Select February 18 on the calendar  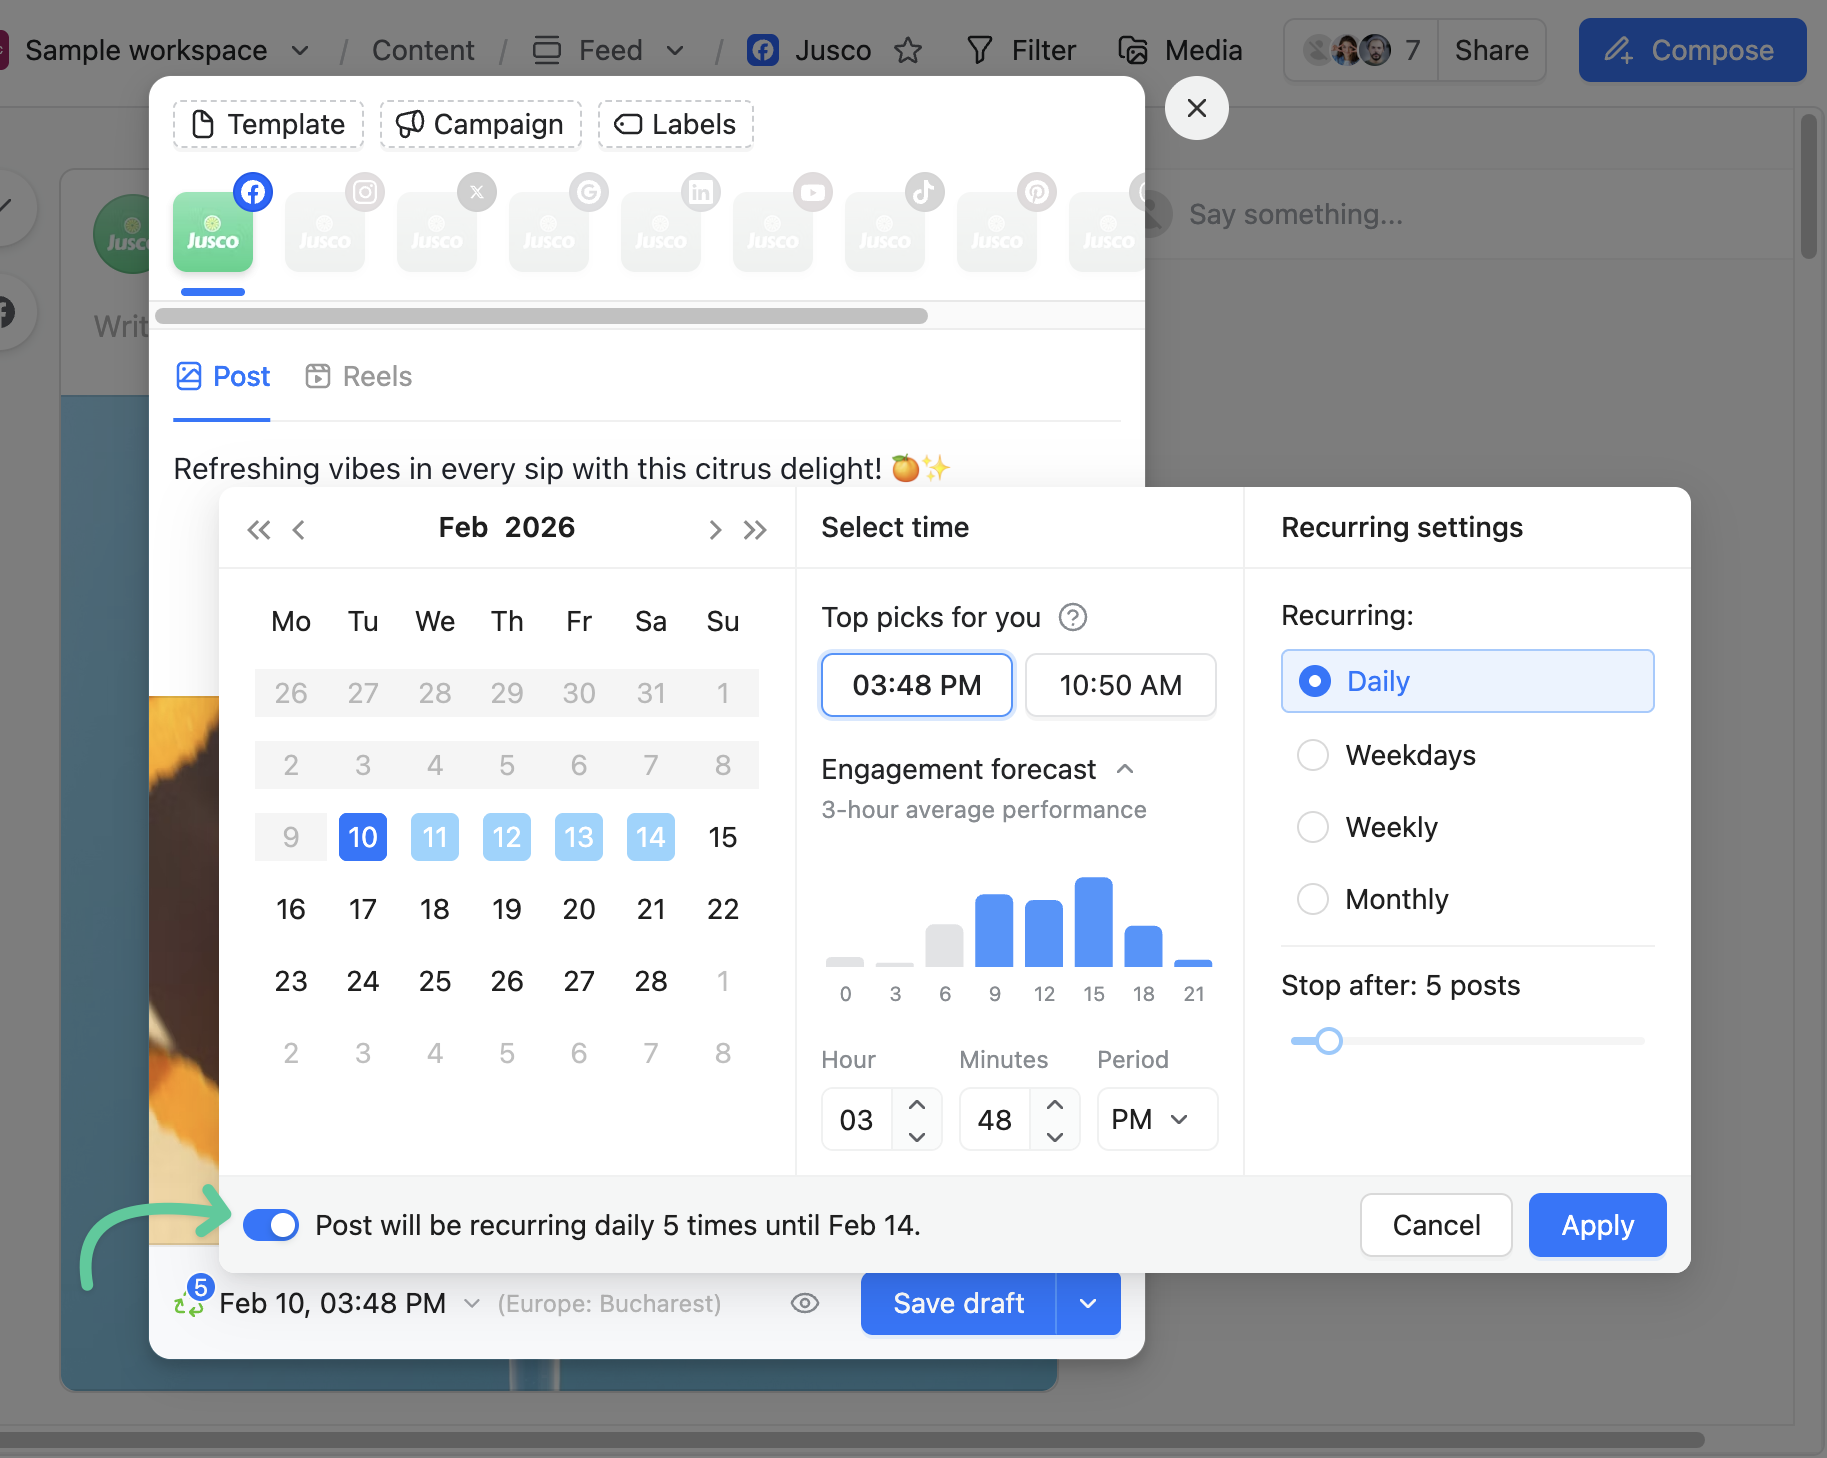coord(435,909)
